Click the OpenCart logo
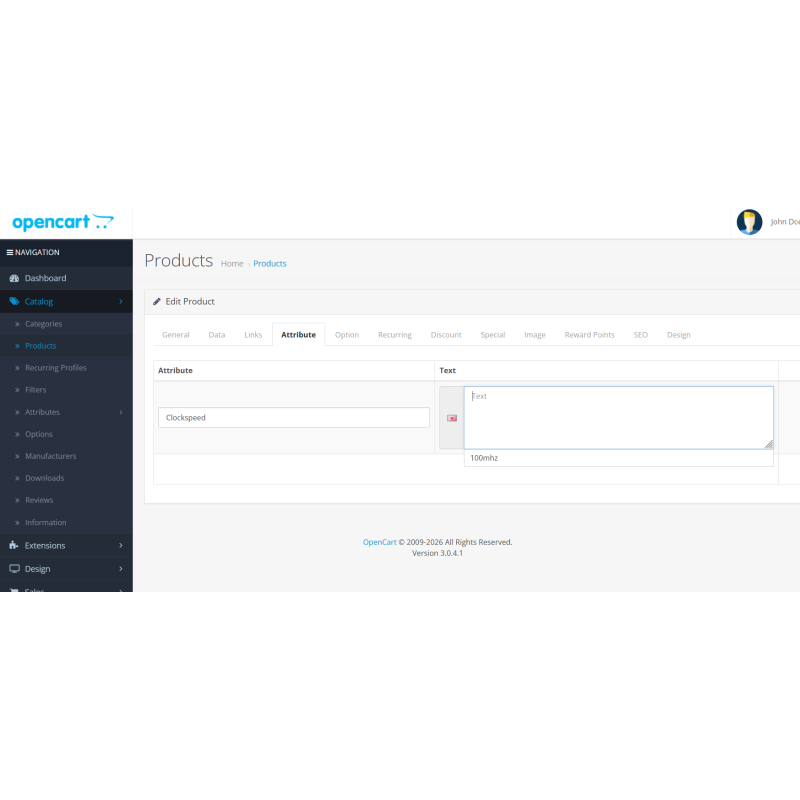Image resolution: width=800 pixels, height=800 pixels. (62, 223)
